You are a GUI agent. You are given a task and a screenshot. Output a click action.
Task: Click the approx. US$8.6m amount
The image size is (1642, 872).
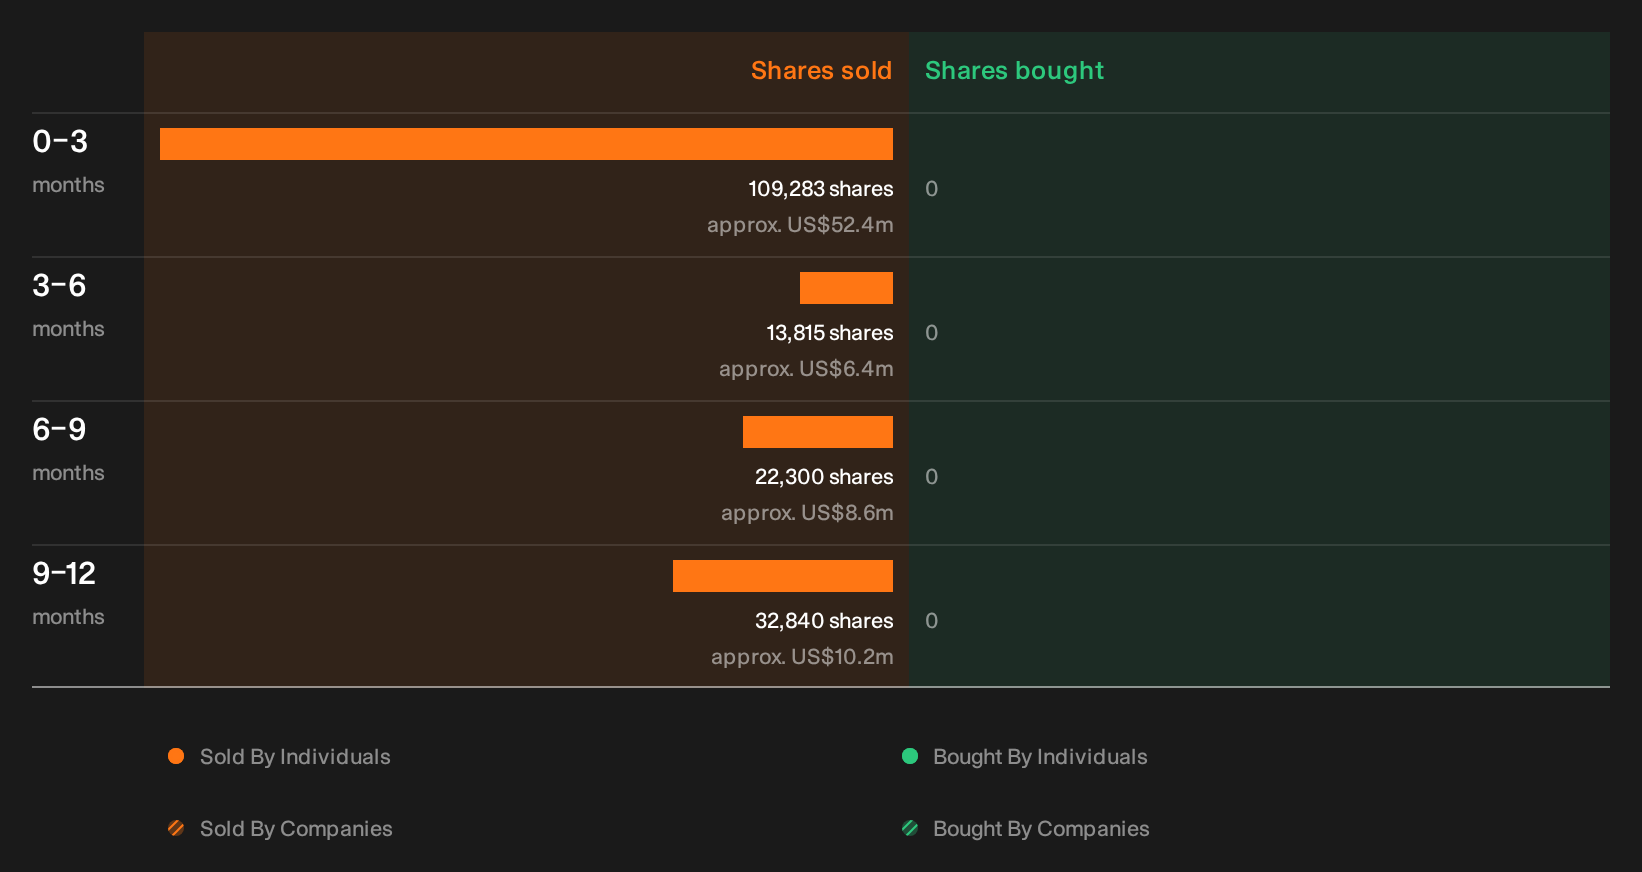807,513
